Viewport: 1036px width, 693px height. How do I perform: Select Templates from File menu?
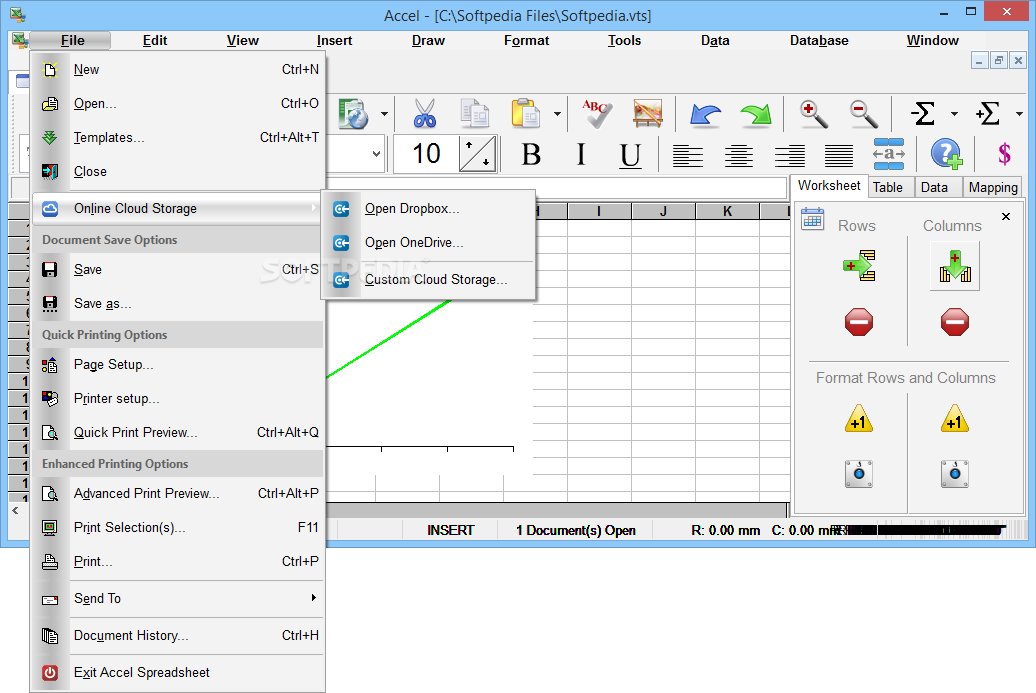(x=177, y=137)
